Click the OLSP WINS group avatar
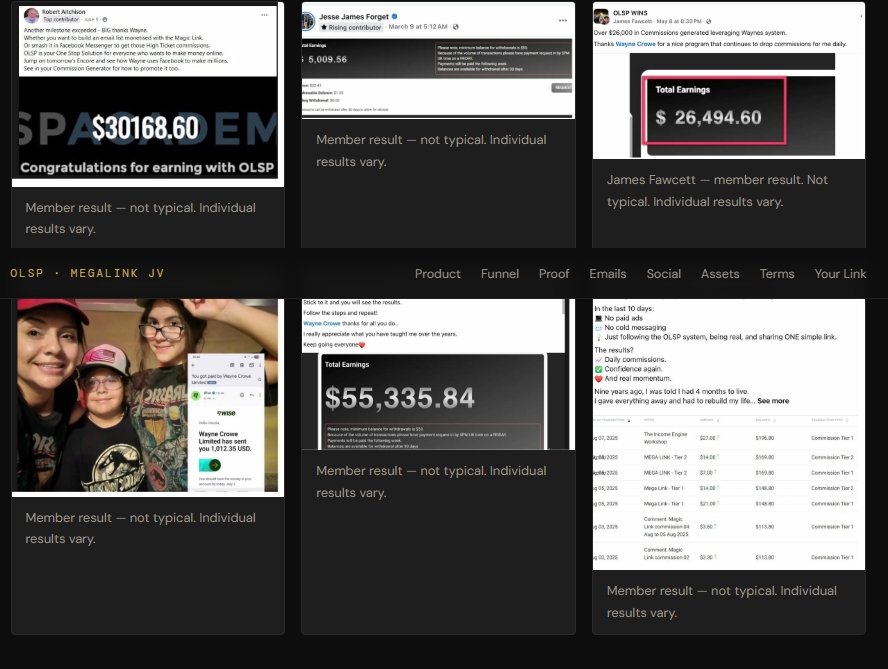This screenshot has width=888, height=669. (602, 16)
